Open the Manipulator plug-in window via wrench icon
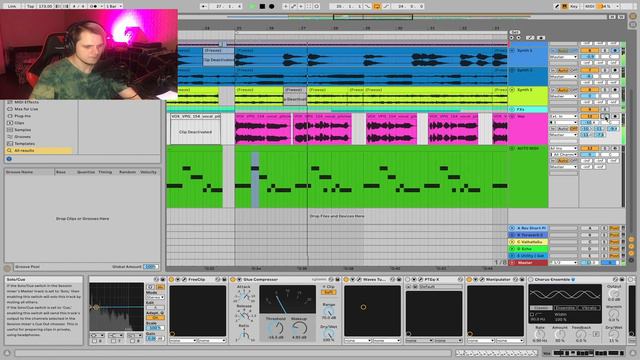Image resolution: width=640 pixels, height=360 pixels. pos(481,280)
